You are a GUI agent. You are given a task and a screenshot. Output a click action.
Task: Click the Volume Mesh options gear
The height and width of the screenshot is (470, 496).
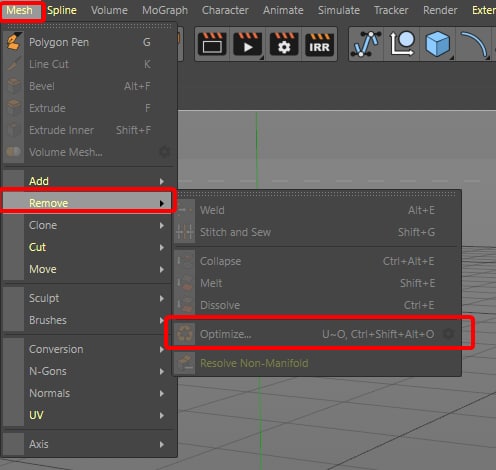coord(164,152)
